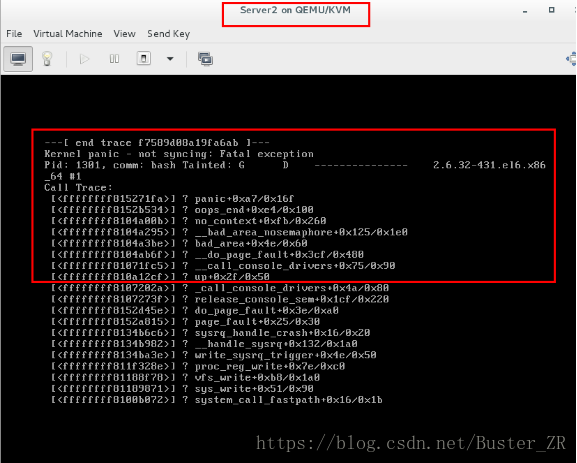This screenshot has height=463, width=577.
Task: Select the proc_reg_write trace line
Action: tap(198, 366)
